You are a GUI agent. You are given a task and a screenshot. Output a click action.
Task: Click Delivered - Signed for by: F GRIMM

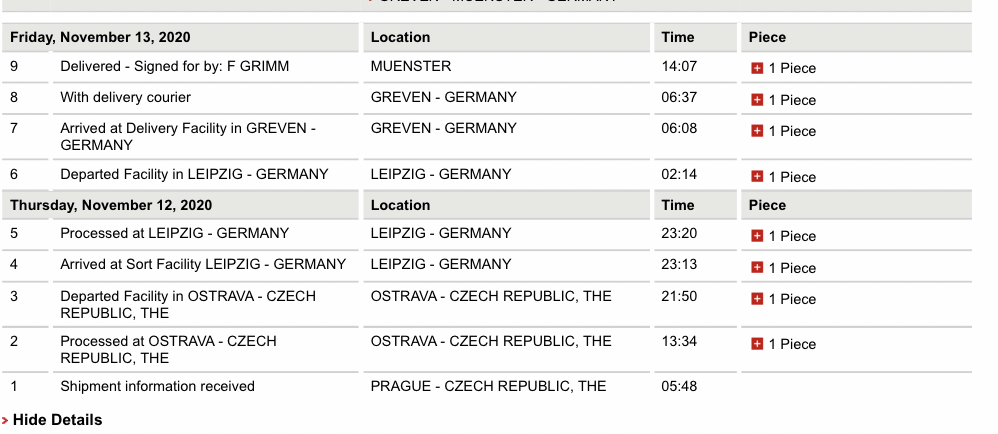point(174,66)
